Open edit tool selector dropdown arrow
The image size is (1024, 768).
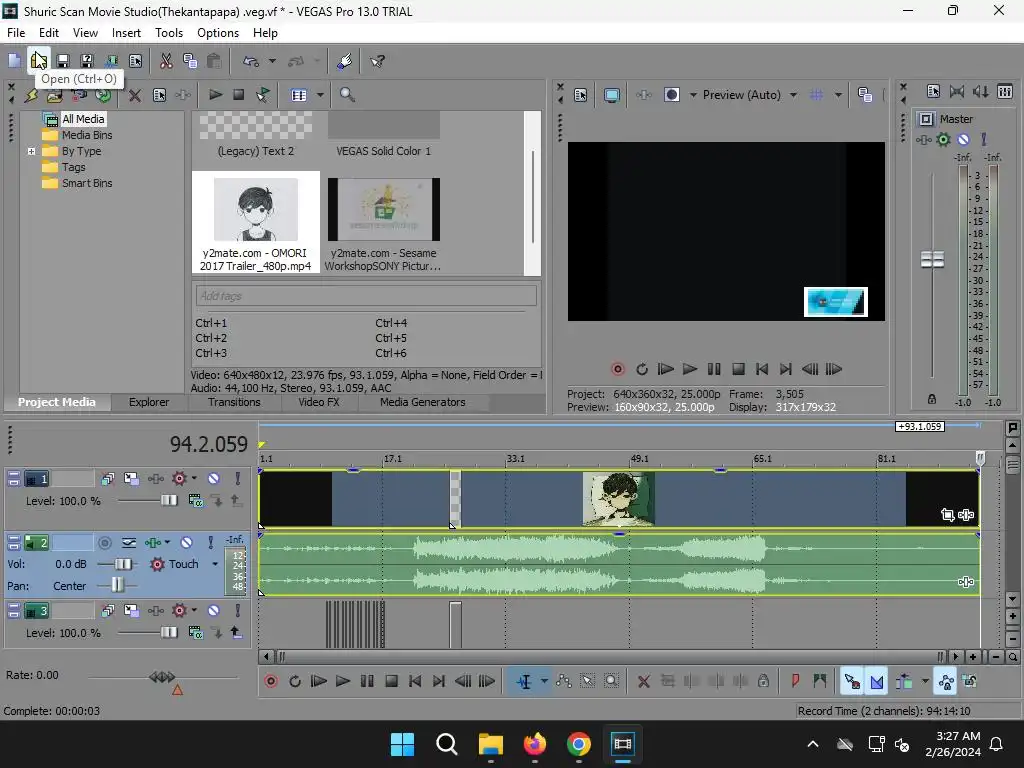pos(544,681)
